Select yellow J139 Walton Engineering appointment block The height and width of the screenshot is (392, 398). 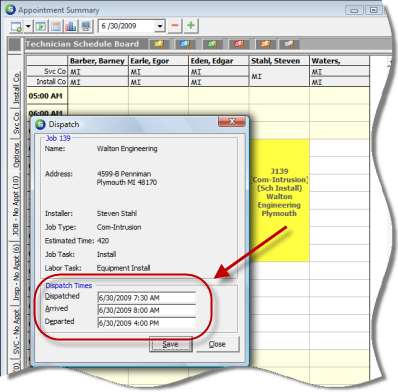[279, 200]
